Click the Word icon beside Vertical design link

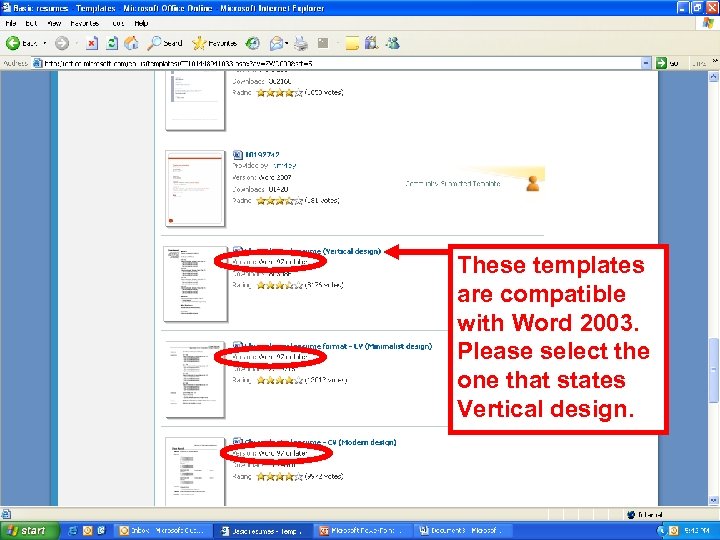pos(237,251)
